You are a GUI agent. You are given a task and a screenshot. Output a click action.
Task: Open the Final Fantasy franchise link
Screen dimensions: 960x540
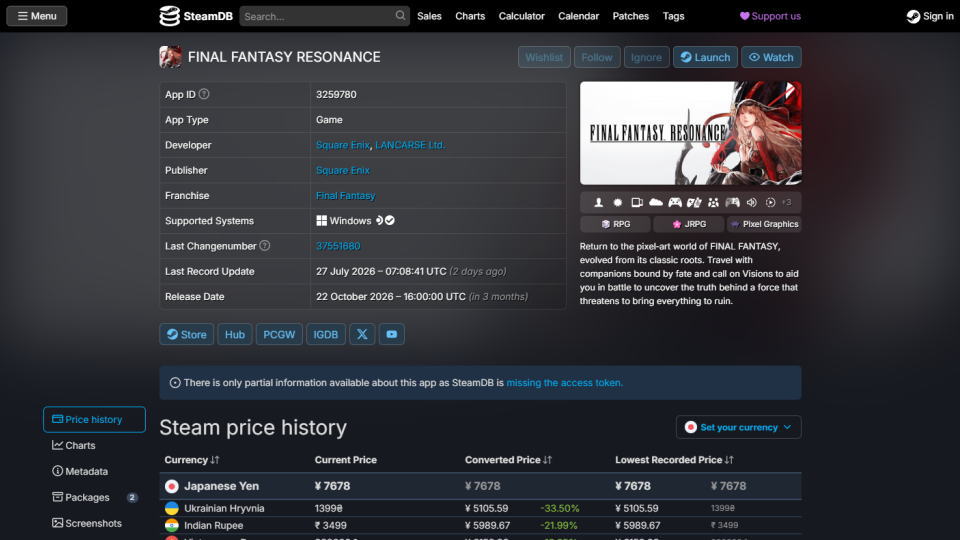click(x=345, y=195)
